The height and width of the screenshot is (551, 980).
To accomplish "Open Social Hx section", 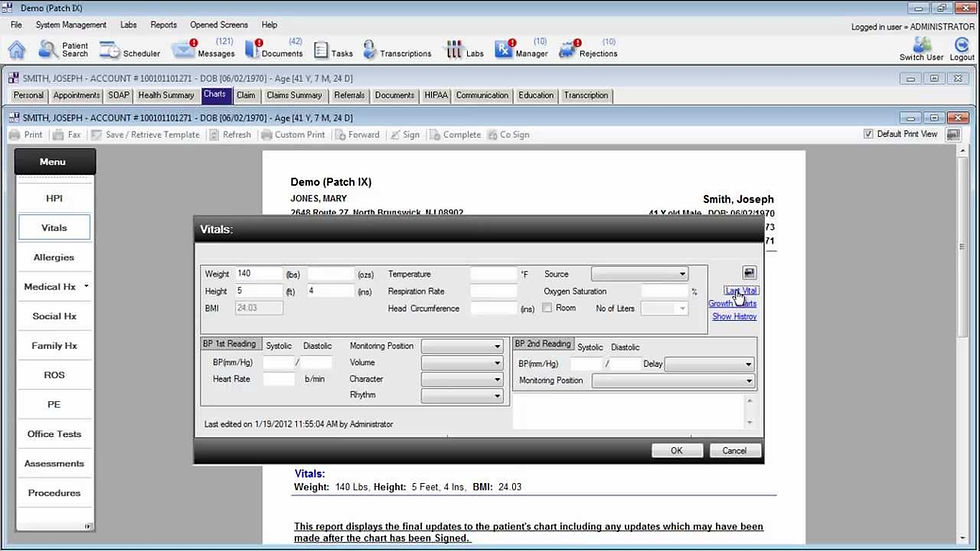I will (x=54, y=316).
